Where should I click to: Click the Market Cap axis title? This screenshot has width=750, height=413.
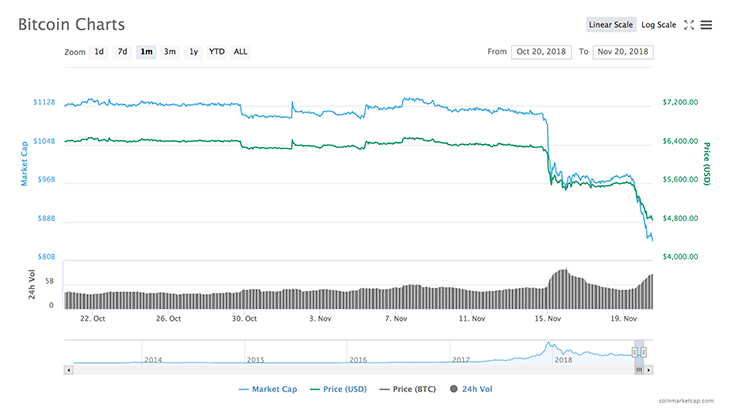pos(24,164)
